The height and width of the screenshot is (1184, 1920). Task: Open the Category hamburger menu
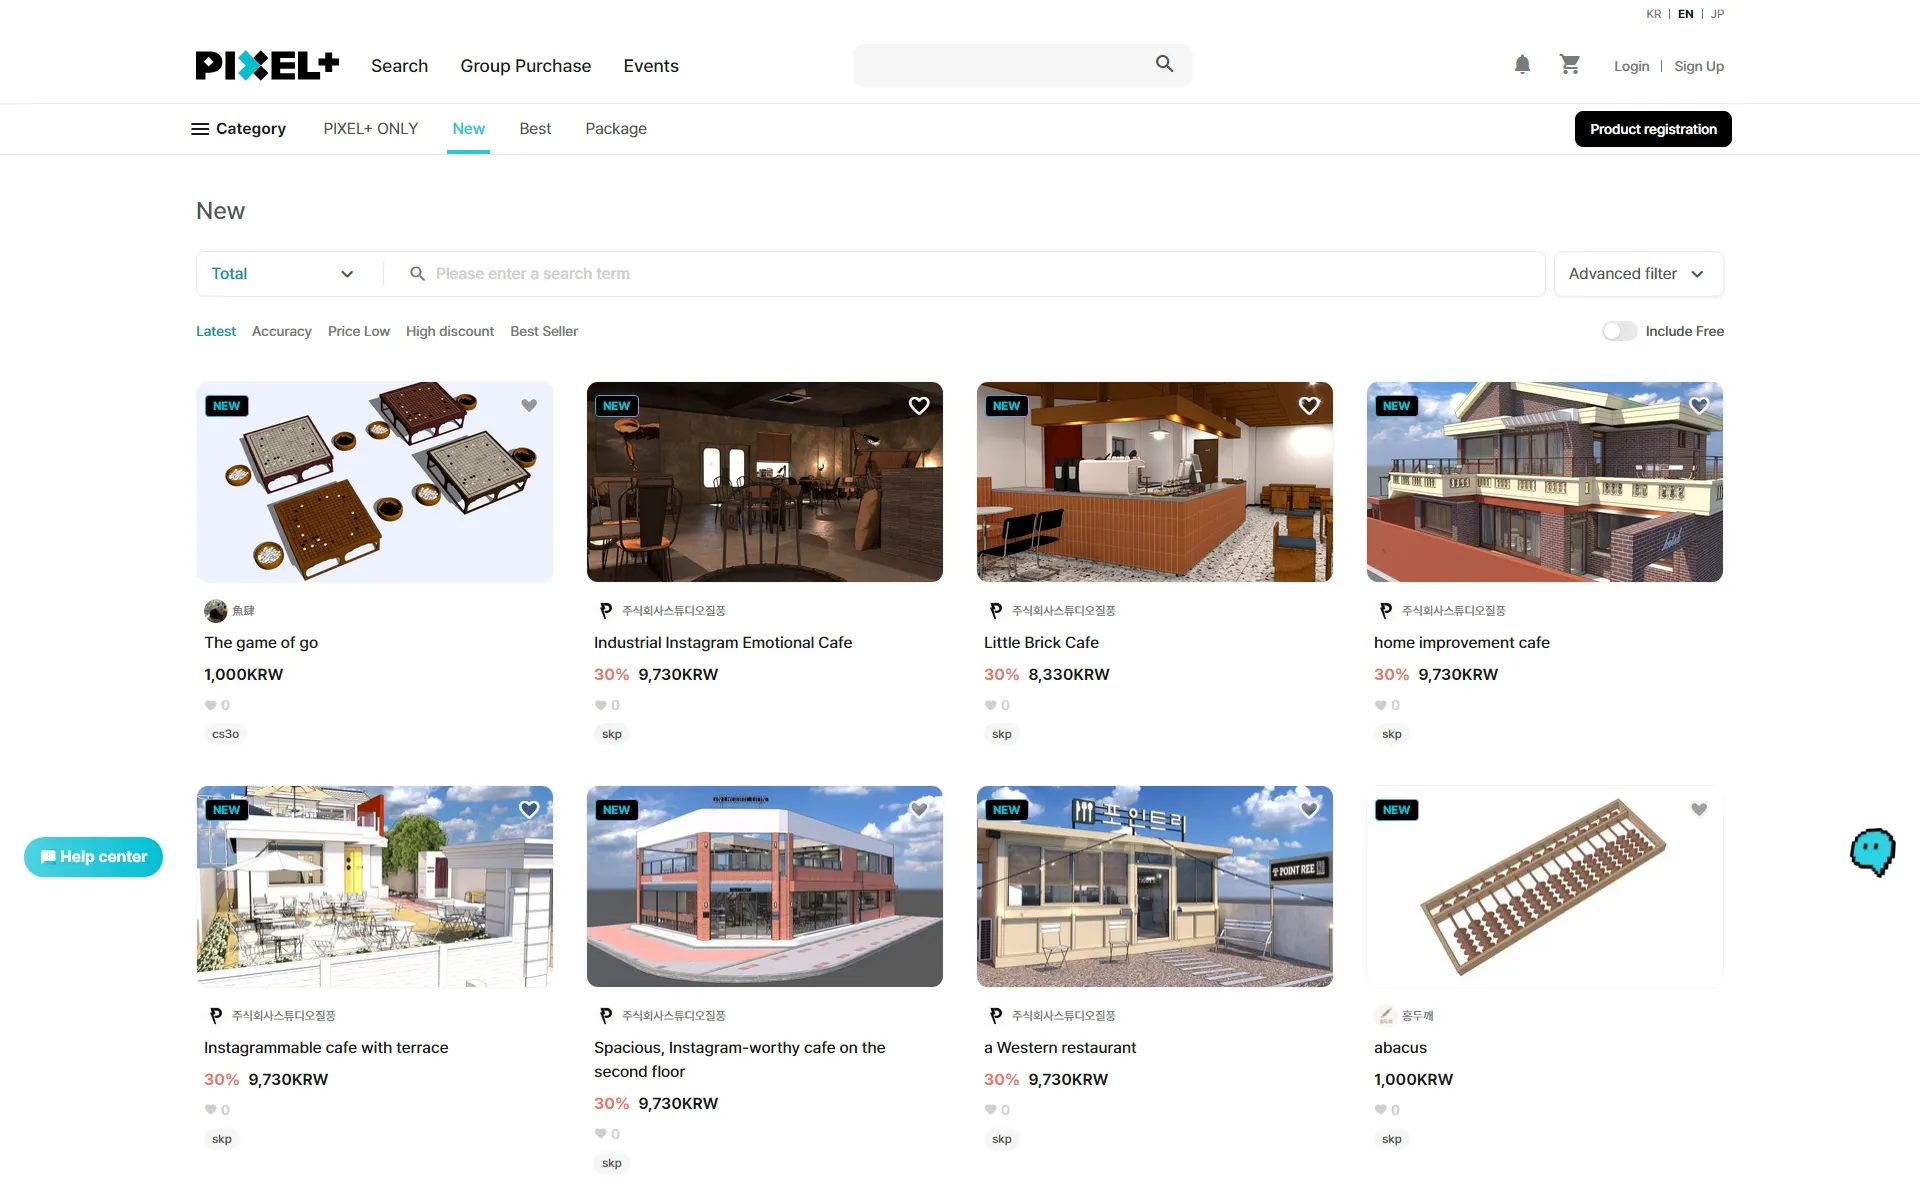238,129
